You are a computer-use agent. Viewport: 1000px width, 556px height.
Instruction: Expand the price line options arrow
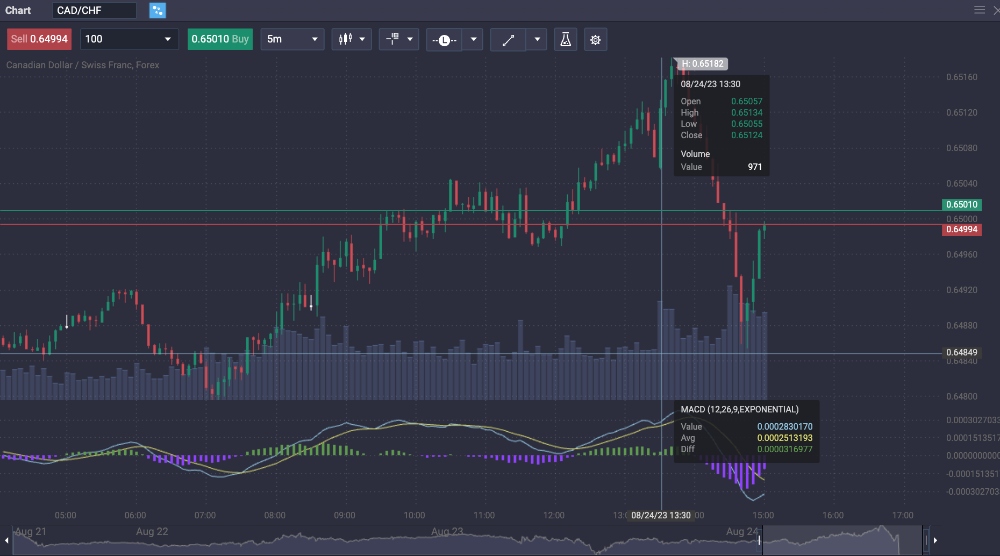473,40
